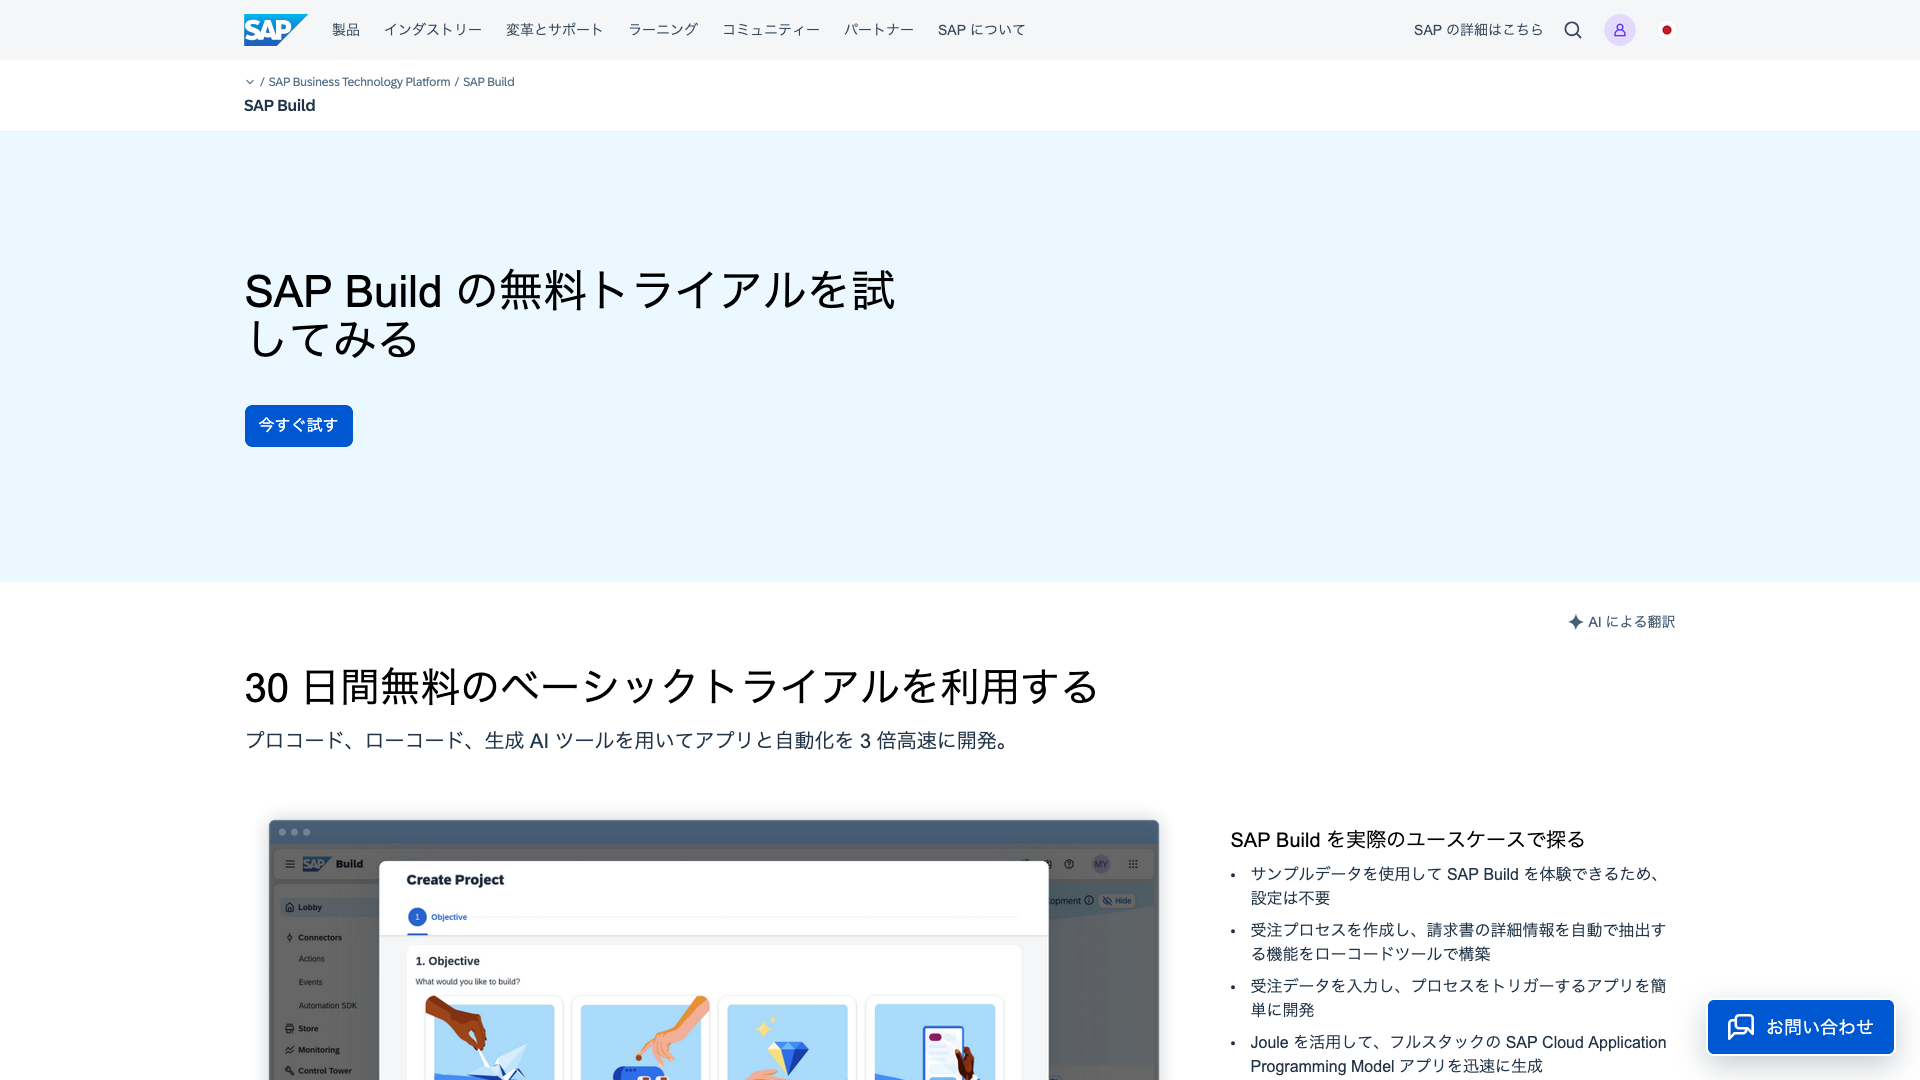Open the パートナー menu
The image size is (1920, 1080).
point(879,30)
